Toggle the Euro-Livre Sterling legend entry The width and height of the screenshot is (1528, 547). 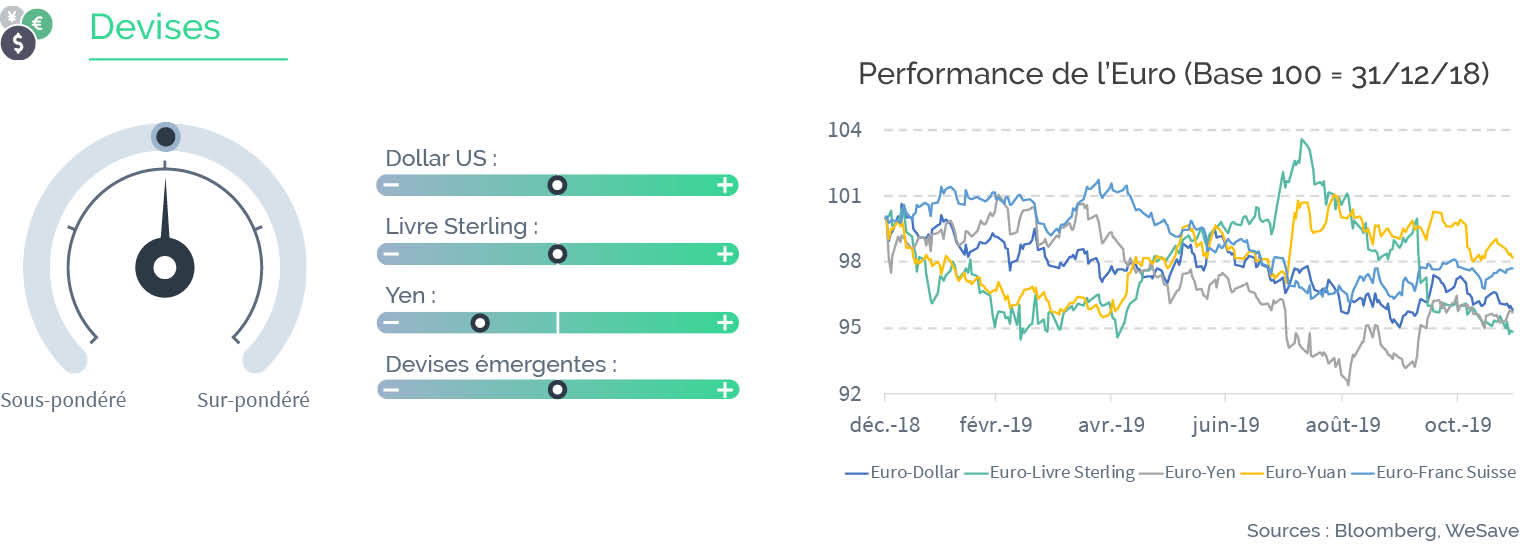(x=1050, y=473)
